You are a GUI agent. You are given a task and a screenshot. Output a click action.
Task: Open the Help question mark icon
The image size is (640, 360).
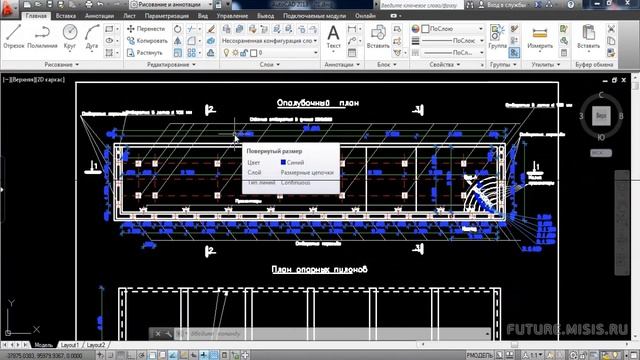click(571, 4)
